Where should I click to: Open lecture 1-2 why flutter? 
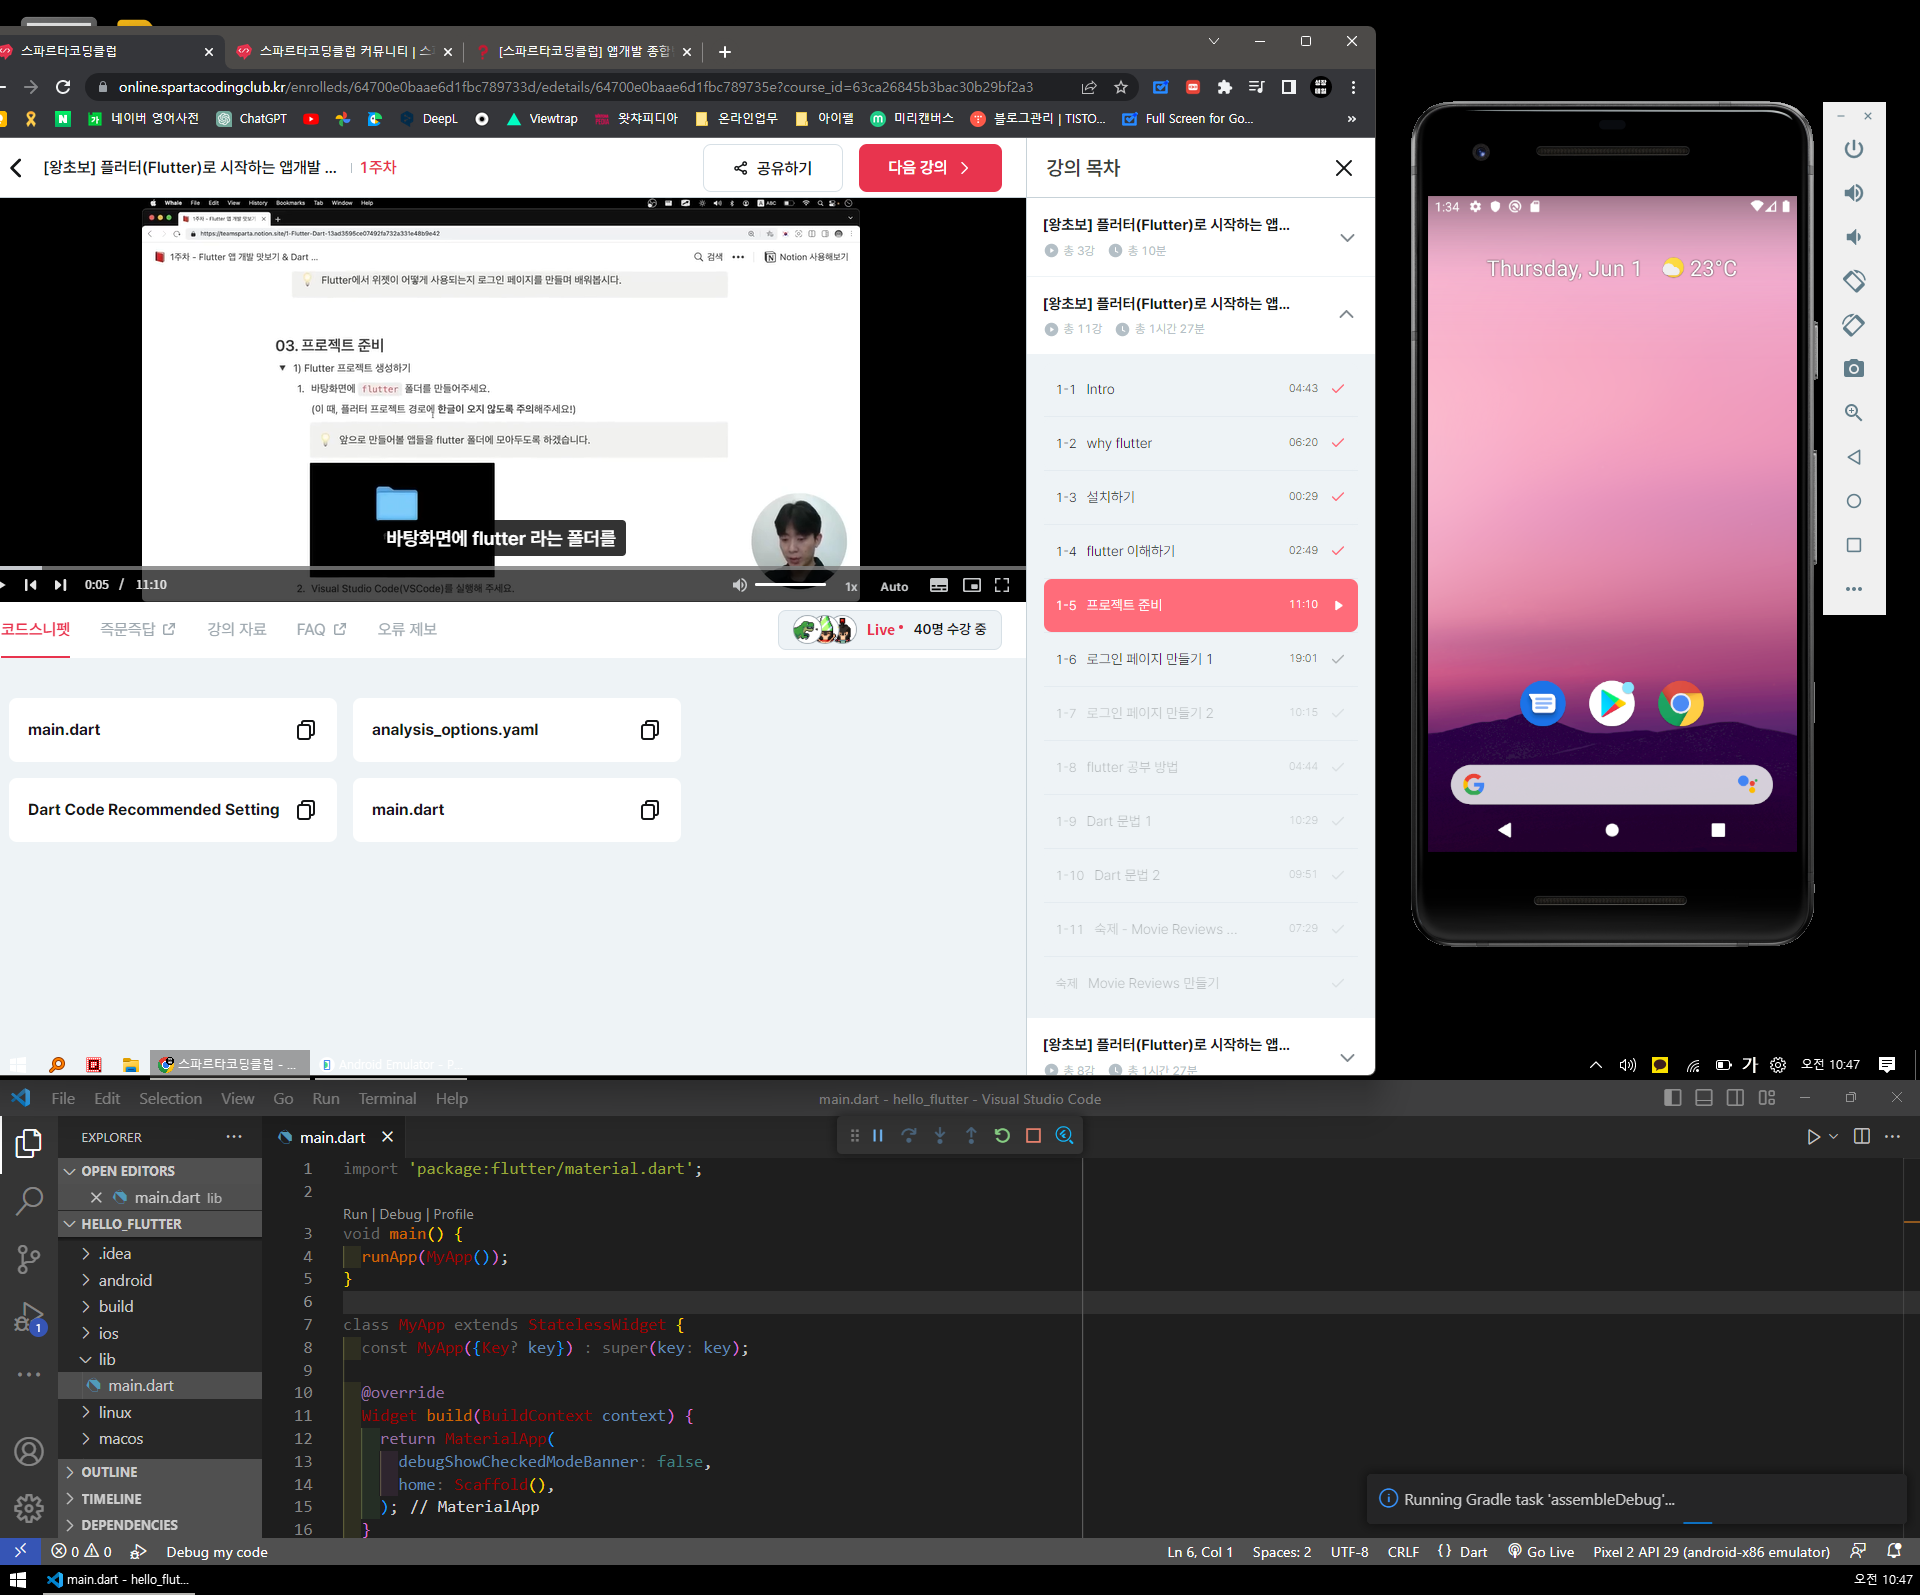point(1200,443)
